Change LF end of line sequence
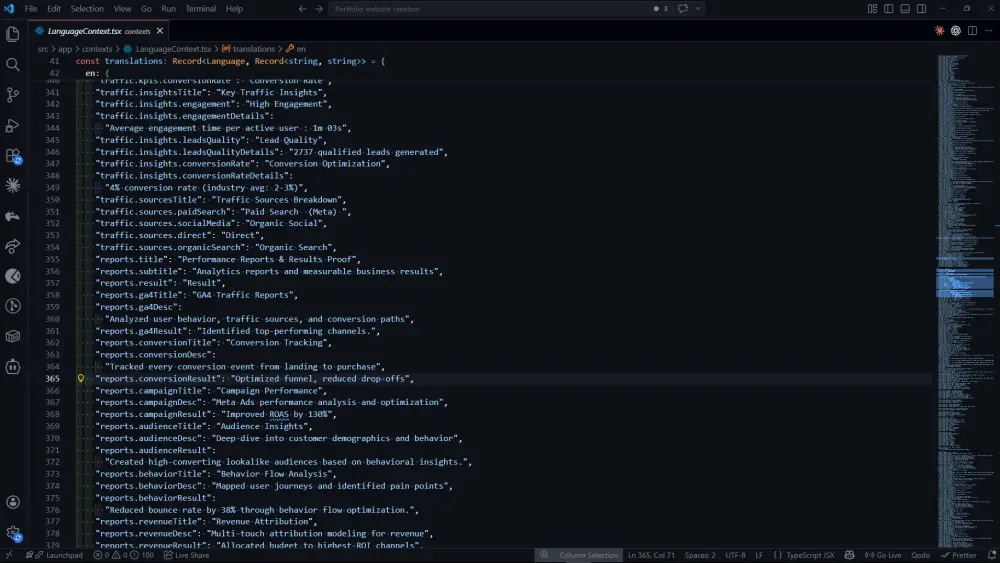The width and height of the screenshot is (1000, 563). (x=759, y=555)
